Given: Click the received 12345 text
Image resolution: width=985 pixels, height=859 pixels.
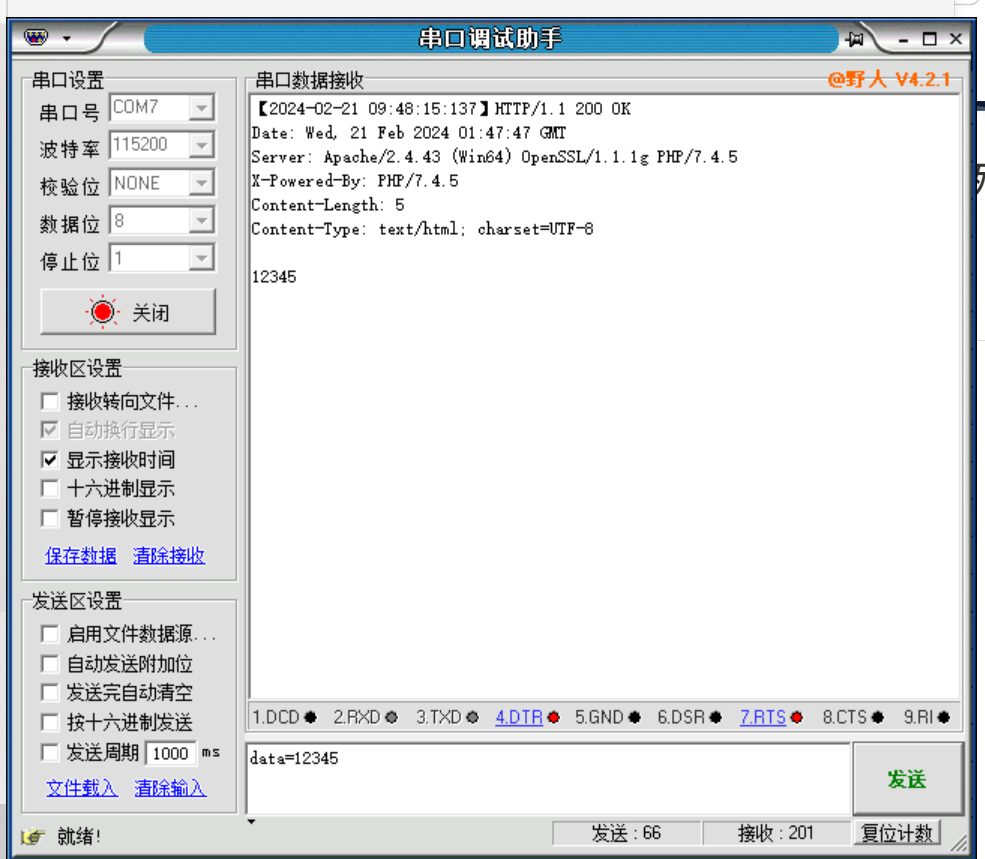Looking at the screenshot, I should click(274, 276).
